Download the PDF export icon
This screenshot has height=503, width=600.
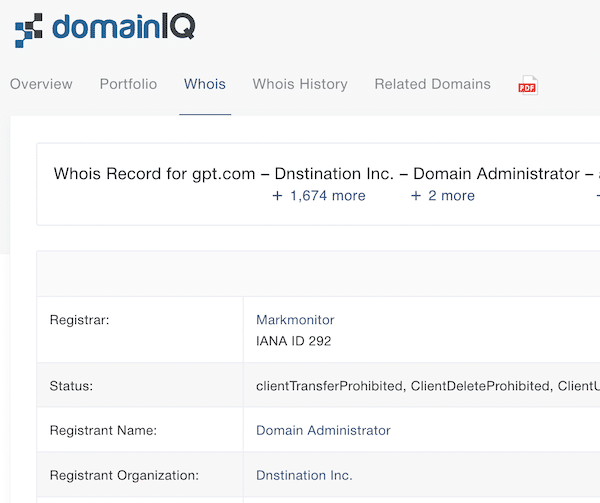527,85
